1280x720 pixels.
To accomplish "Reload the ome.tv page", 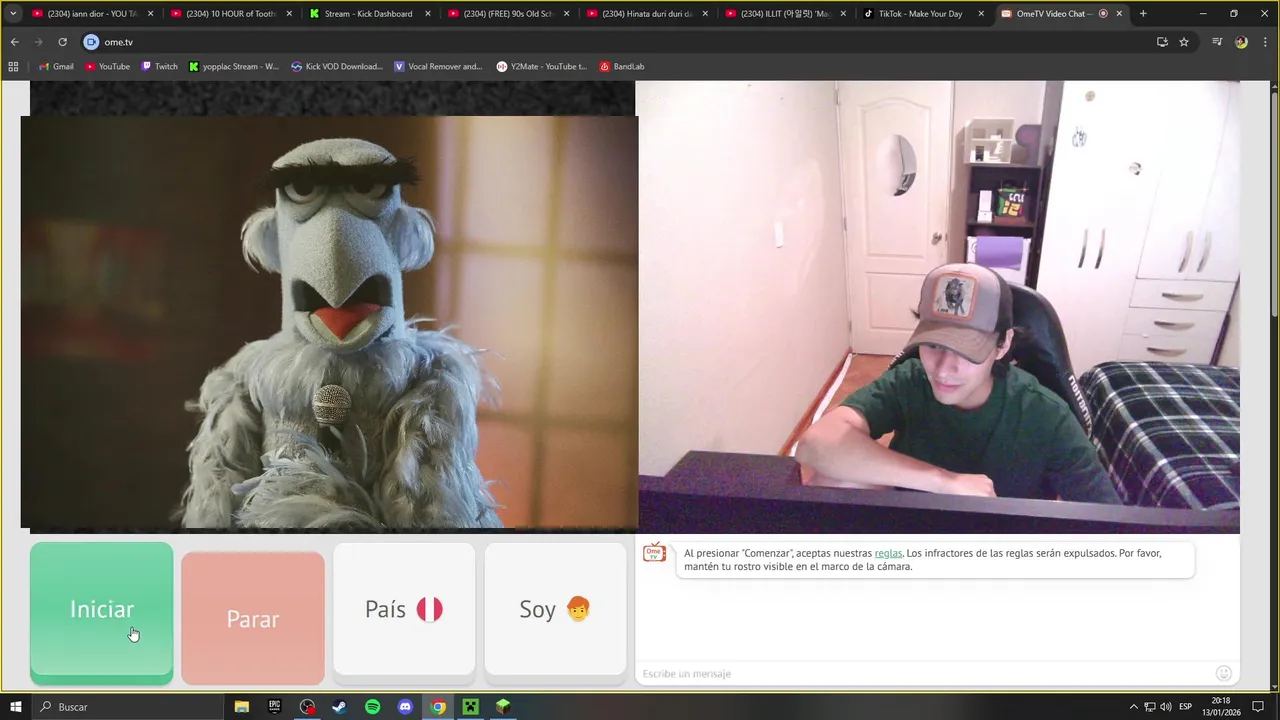I will (62, 42).
